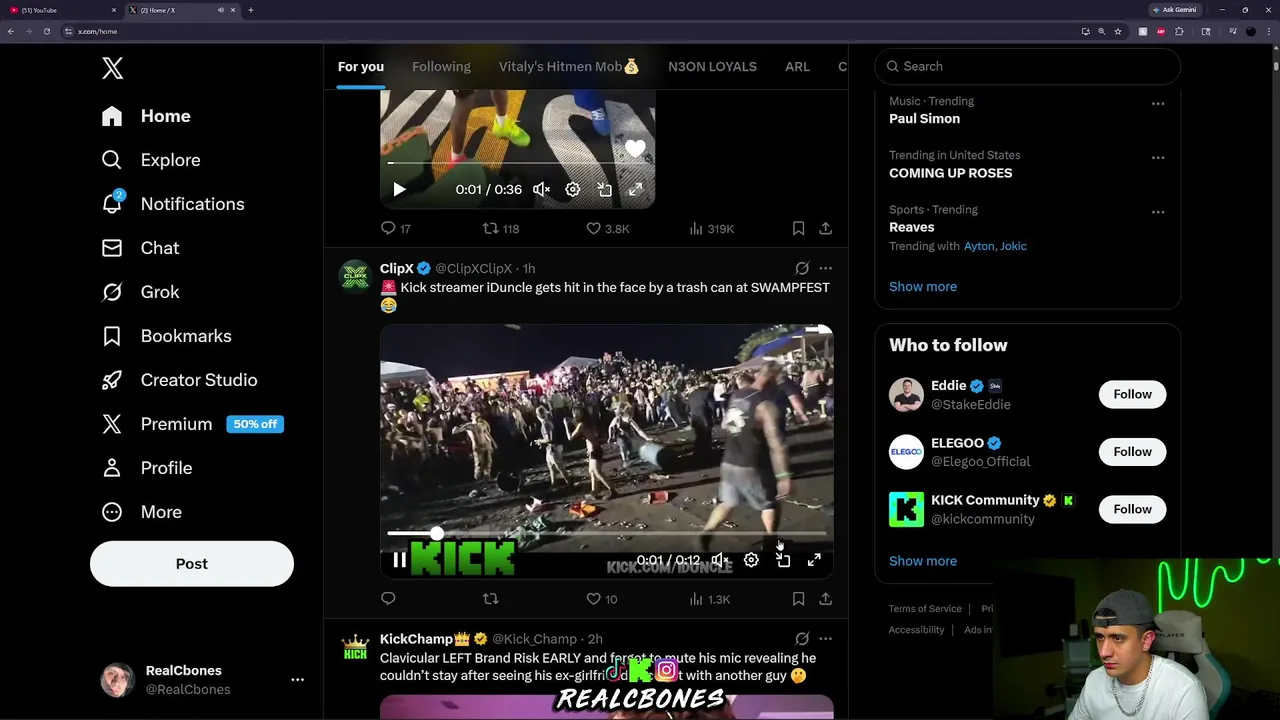Click the Grok explain icon on ClipX post

(x=802, y=268)
